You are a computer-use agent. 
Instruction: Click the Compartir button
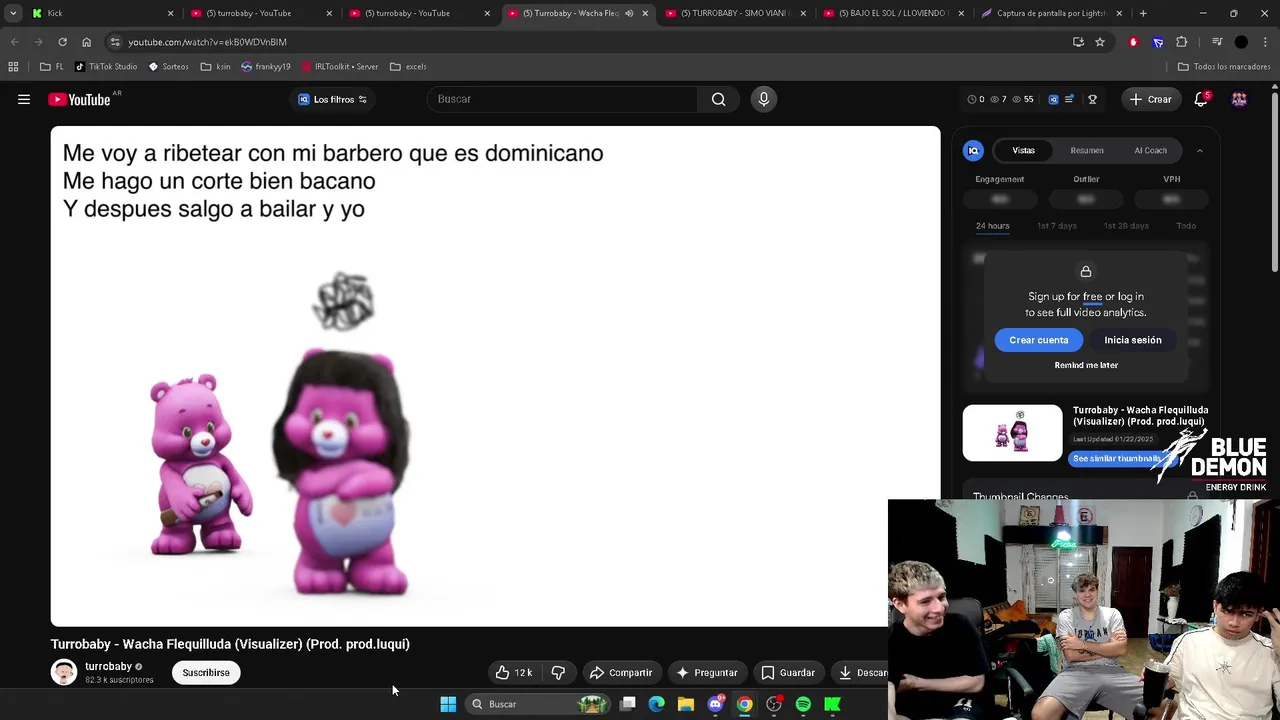coord(621,673)
